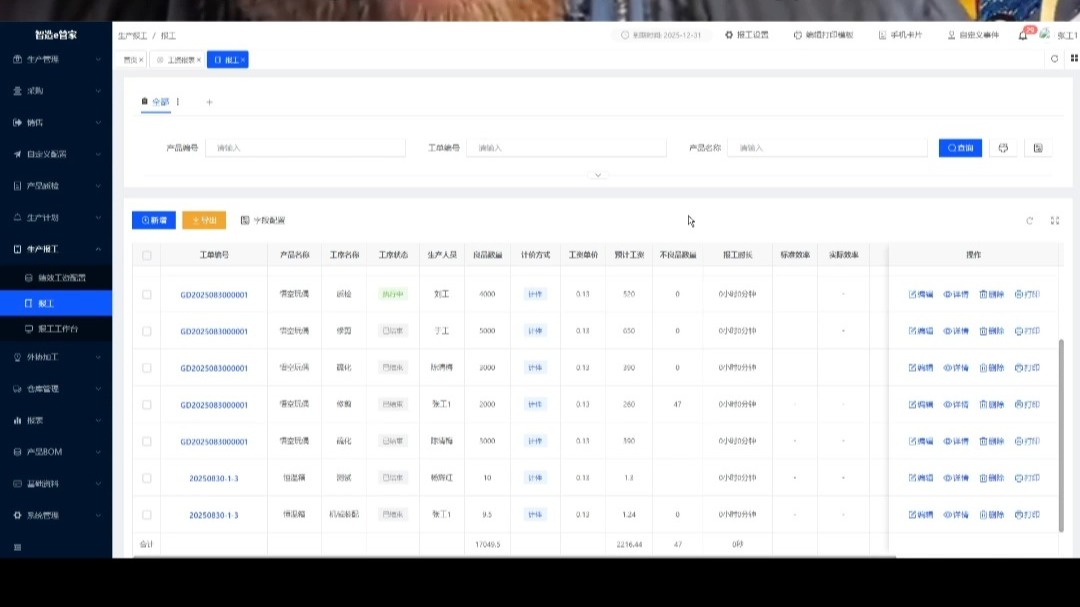Collapse sidebar with the bottom menu icon
1080x607 pixels.
(x=17, y=547)
